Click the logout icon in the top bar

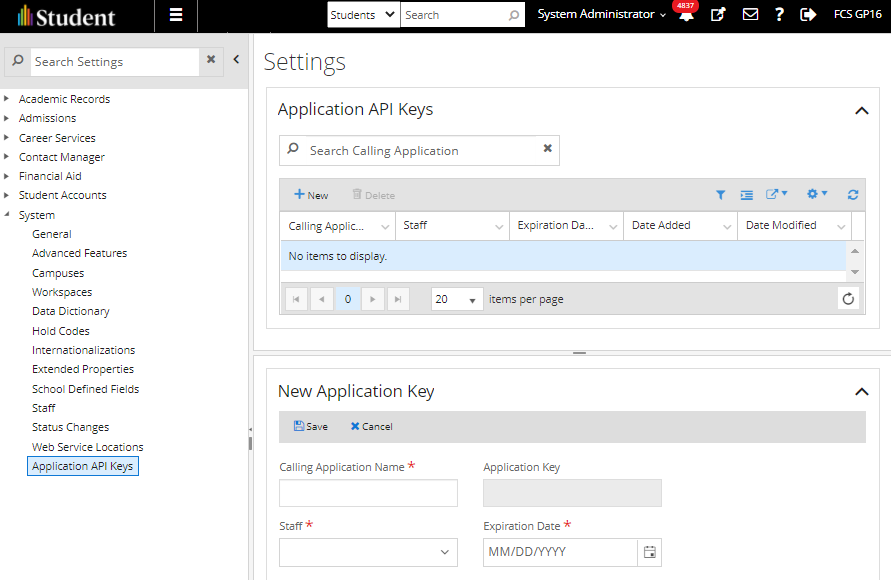(x=808, y=16)
